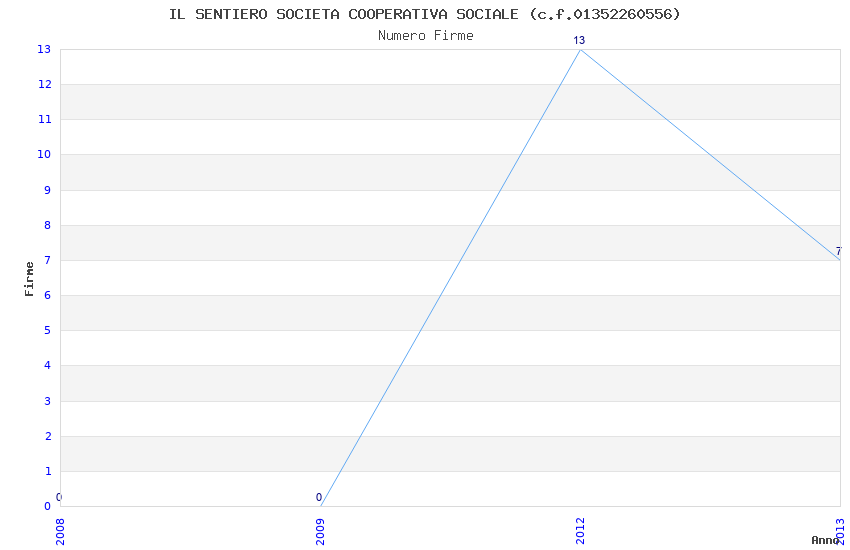Click y-axis tick value 9

tap(48, 190)
